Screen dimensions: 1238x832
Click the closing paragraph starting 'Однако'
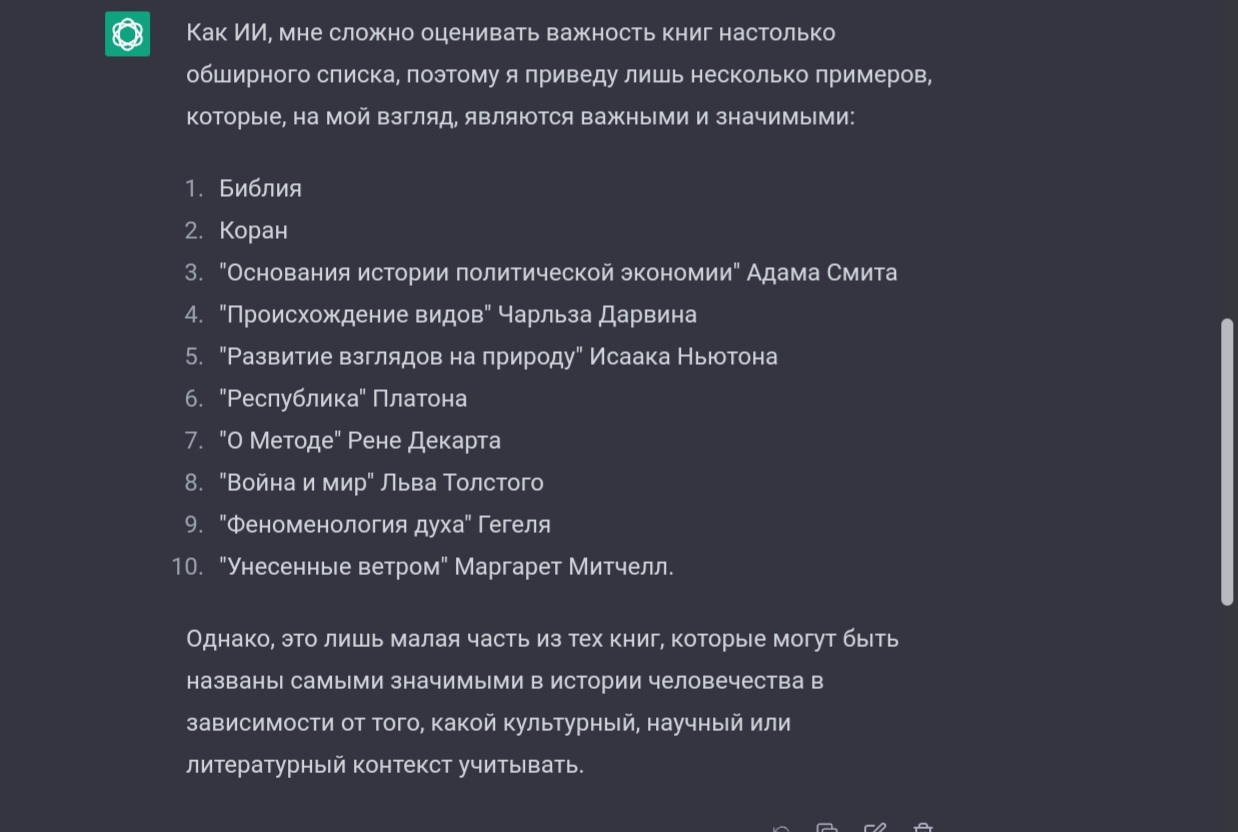[x=542, y=702]
